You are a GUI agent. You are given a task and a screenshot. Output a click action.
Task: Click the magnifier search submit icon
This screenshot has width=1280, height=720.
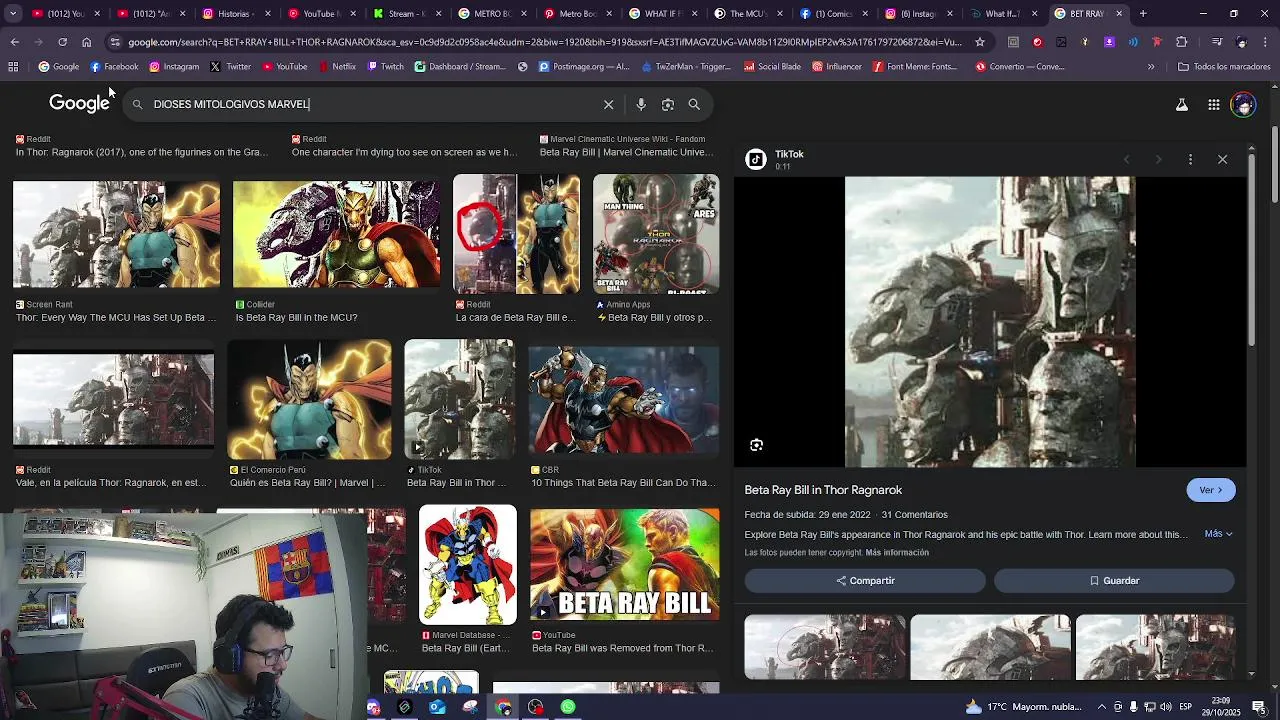694,104
